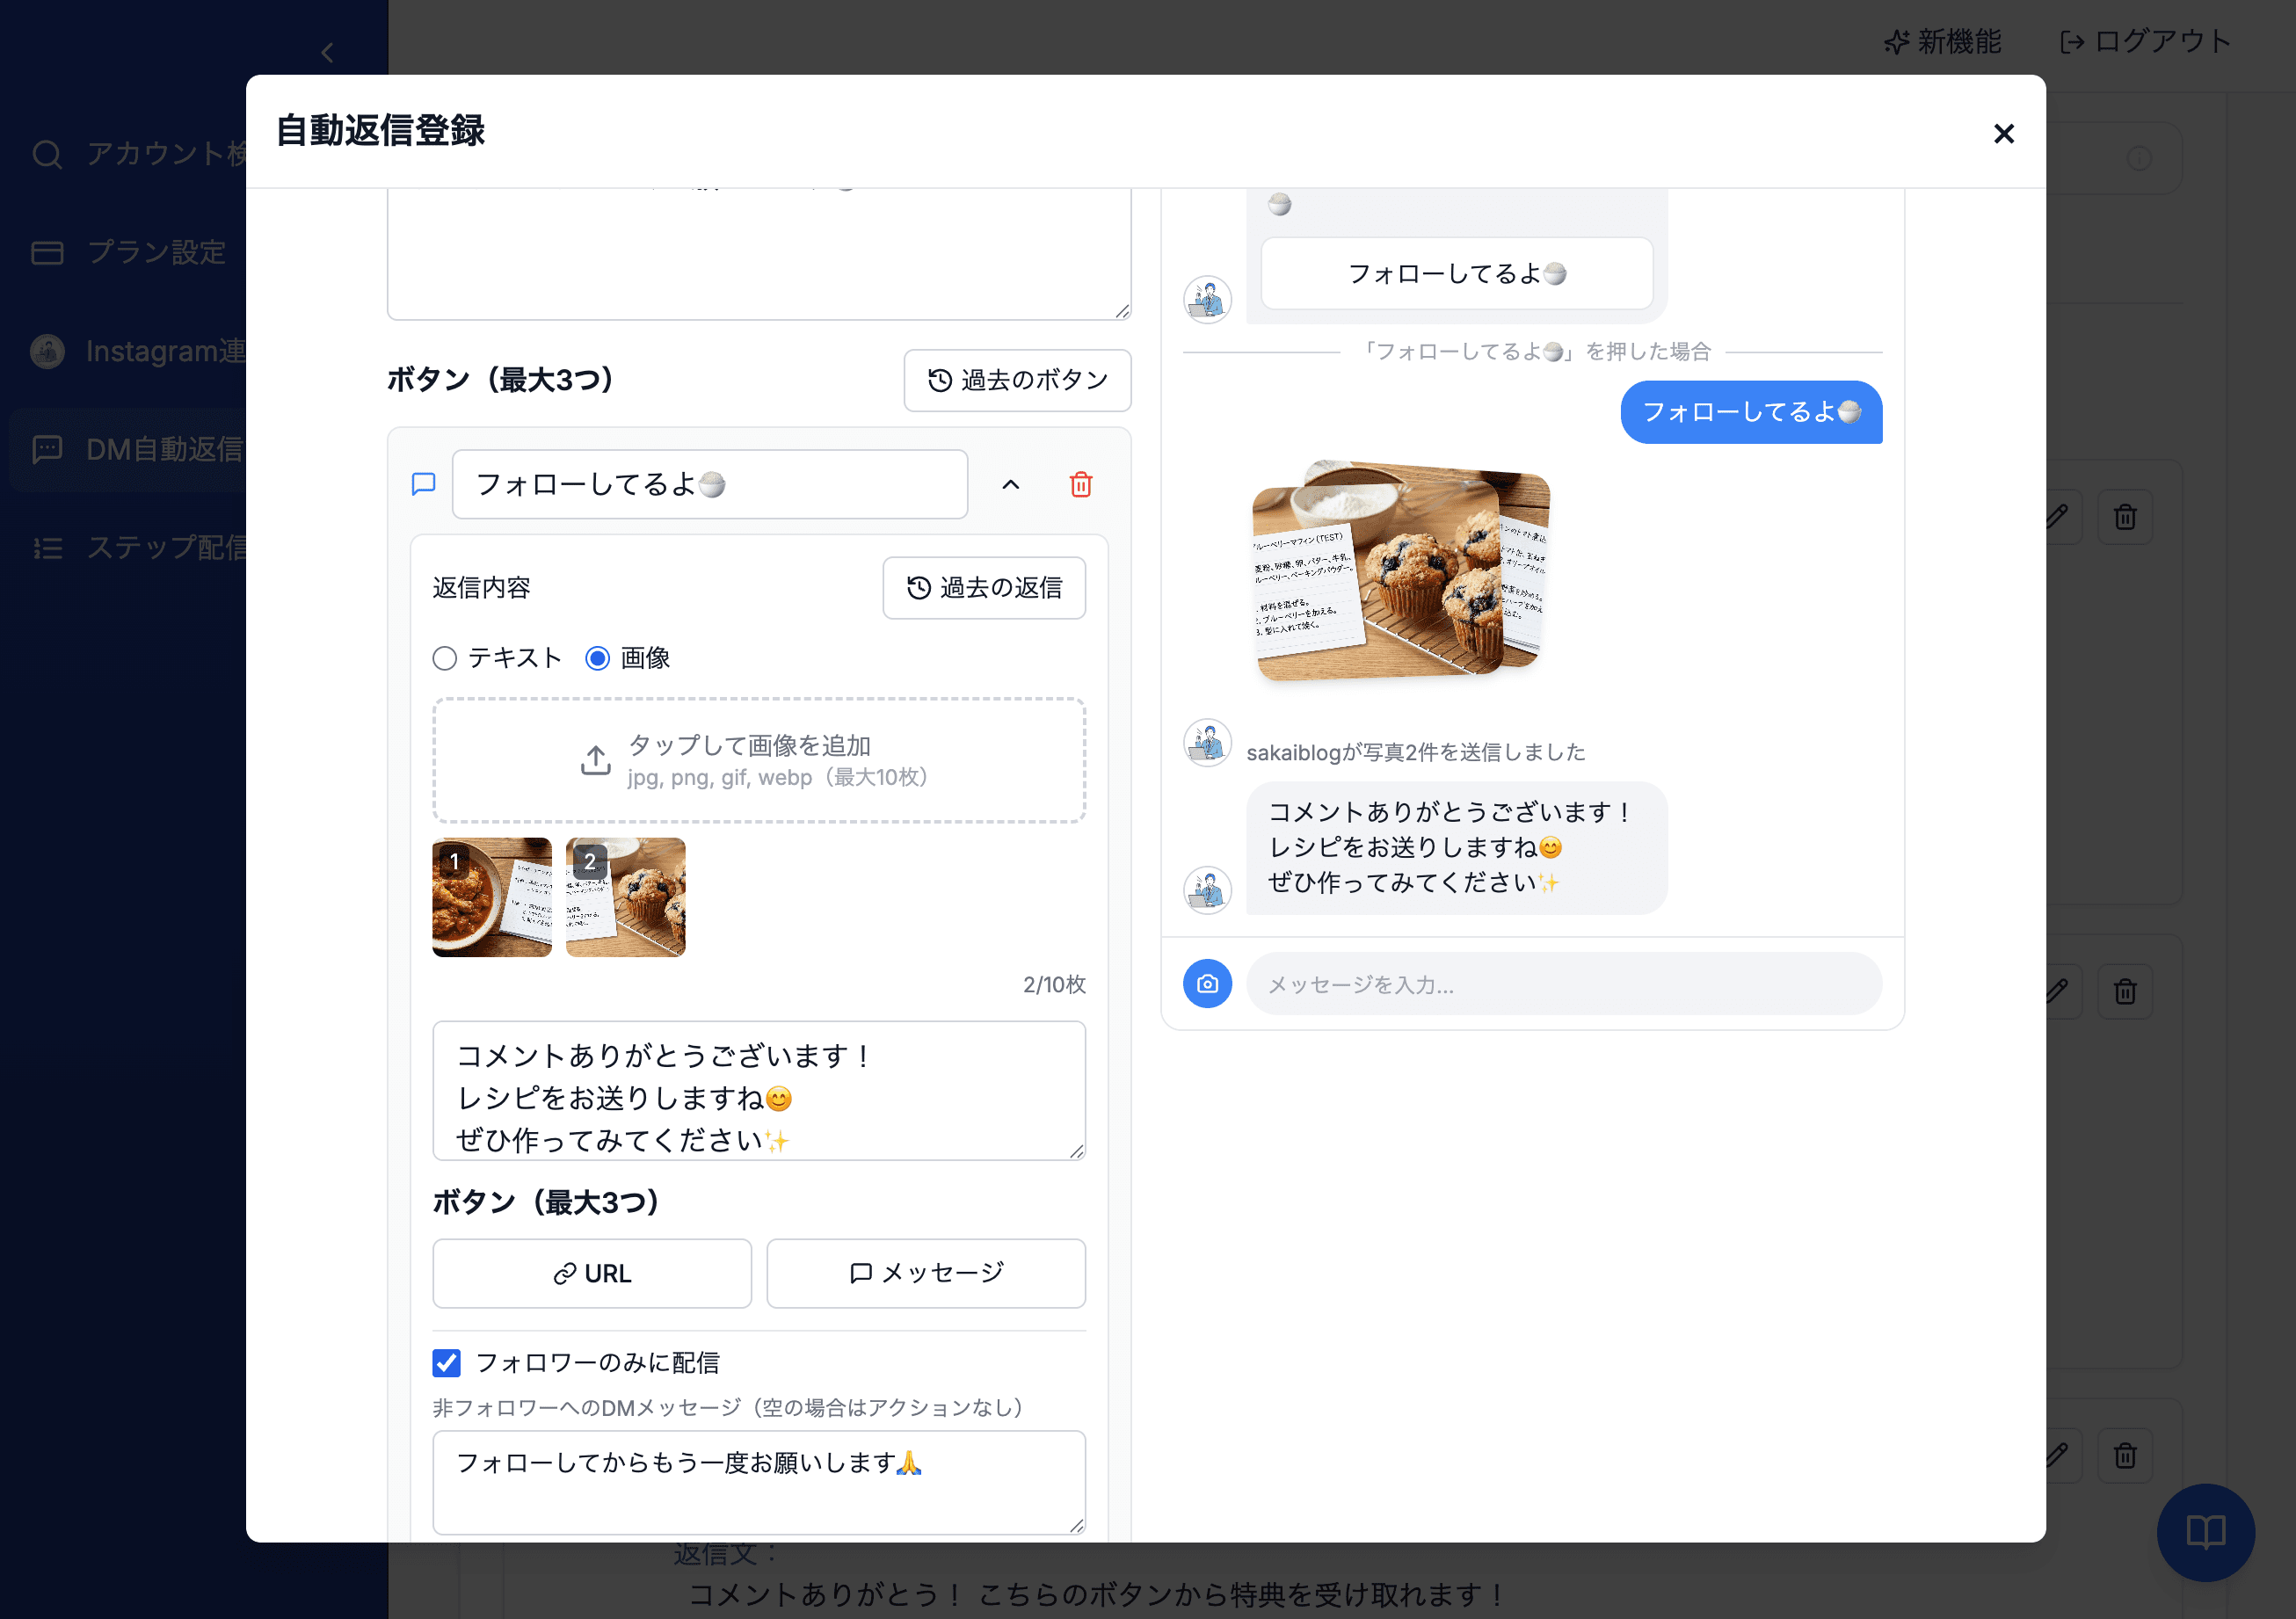Add a メッセージ button

pyautogui.click(x=926, y=1273)
